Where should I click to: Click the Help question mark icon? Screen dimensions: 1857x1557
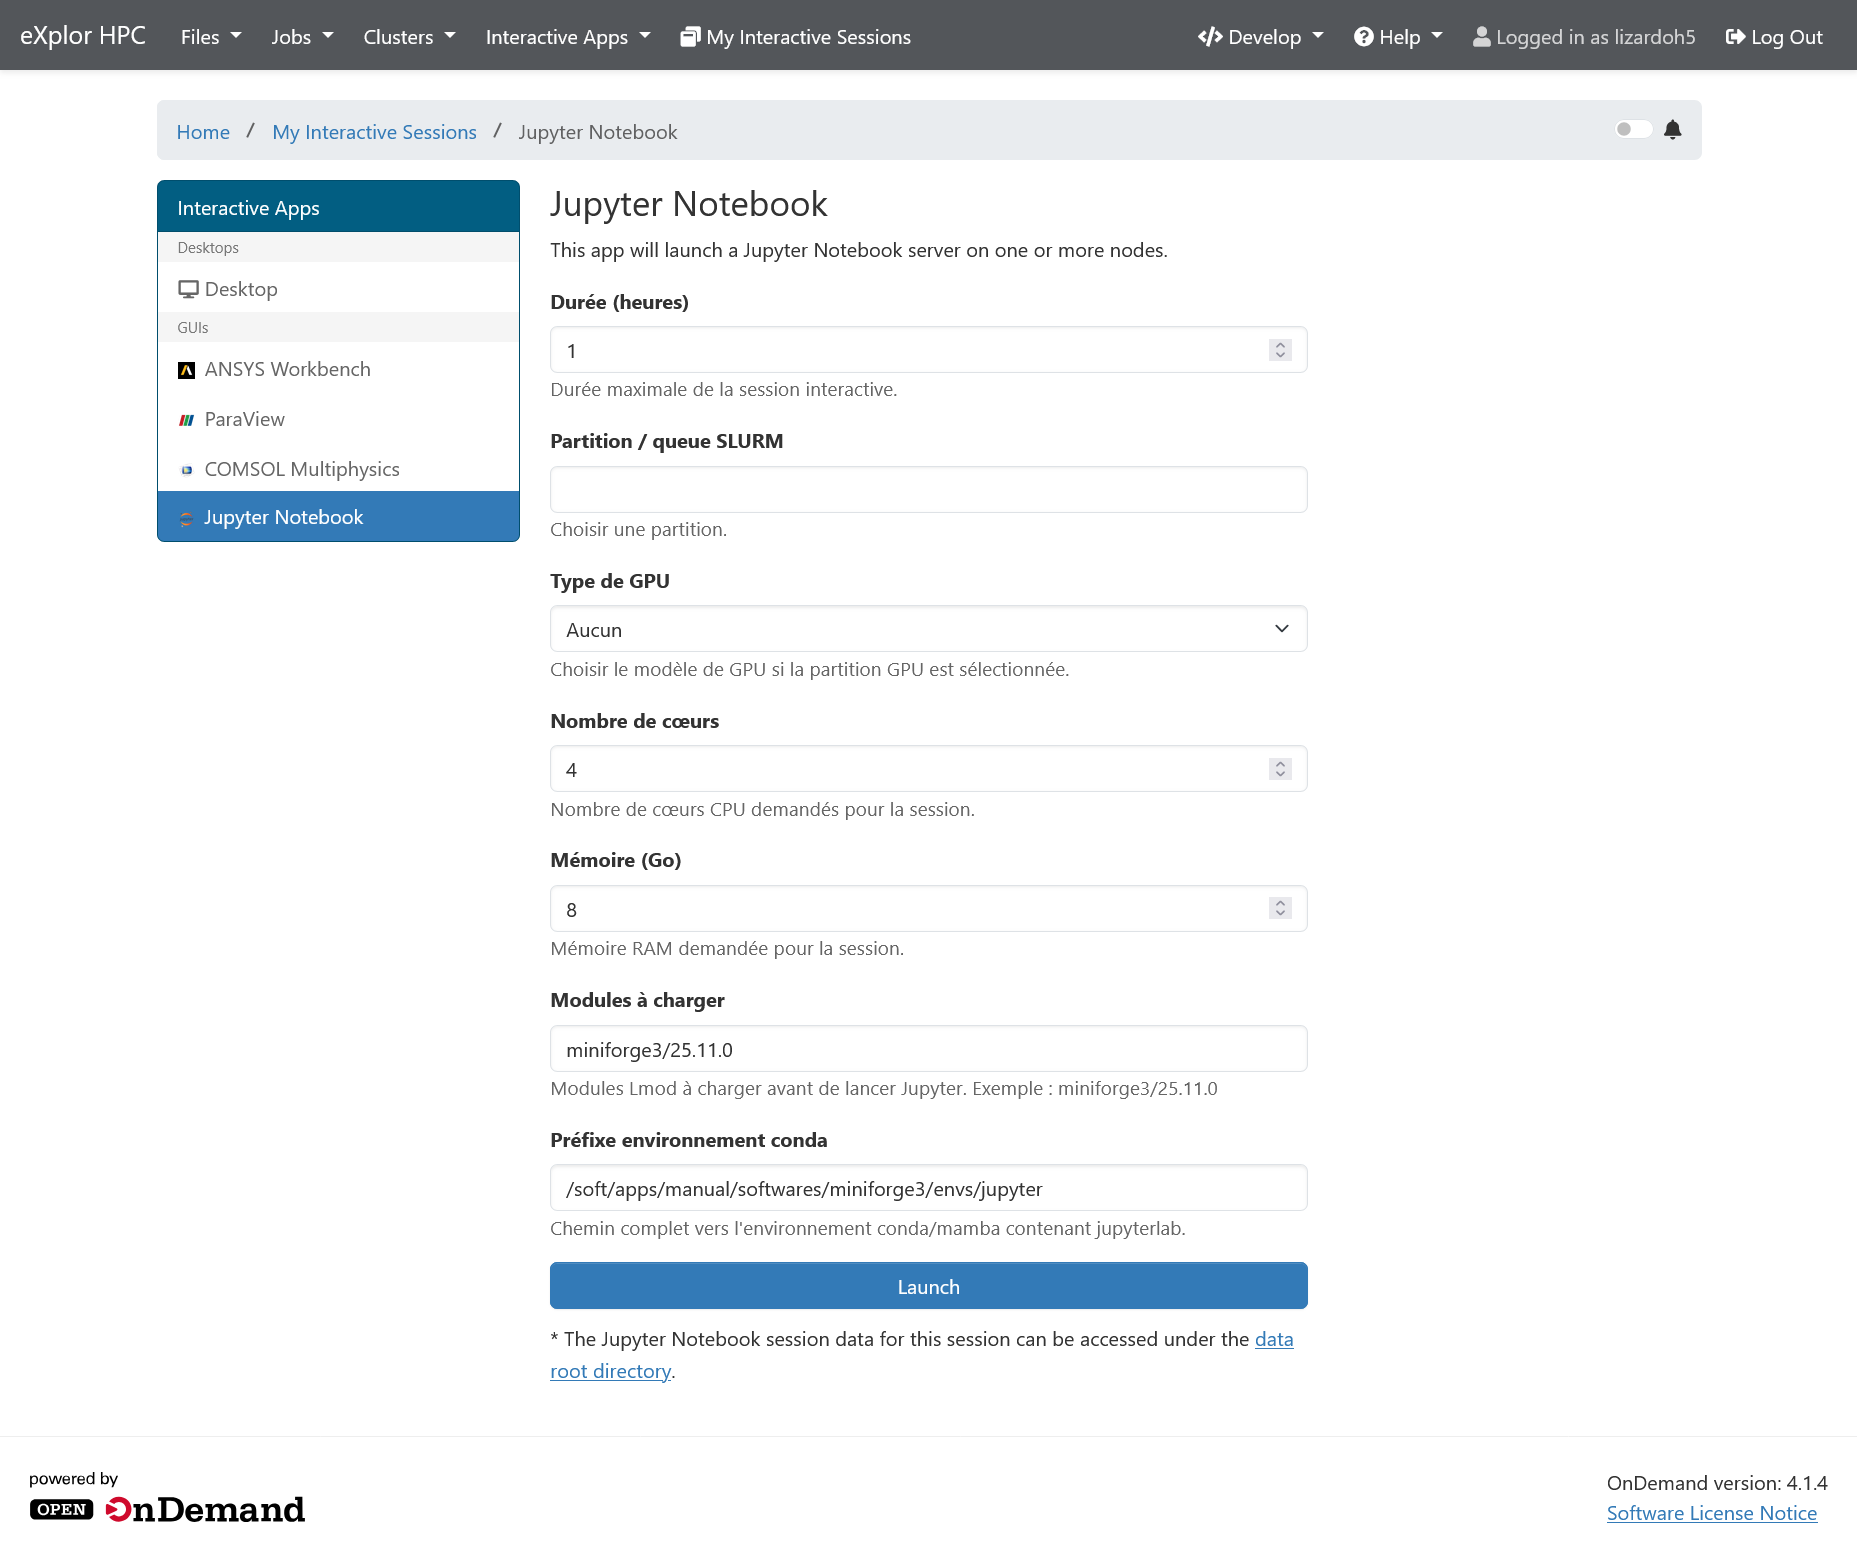[x=1364, y=37]
